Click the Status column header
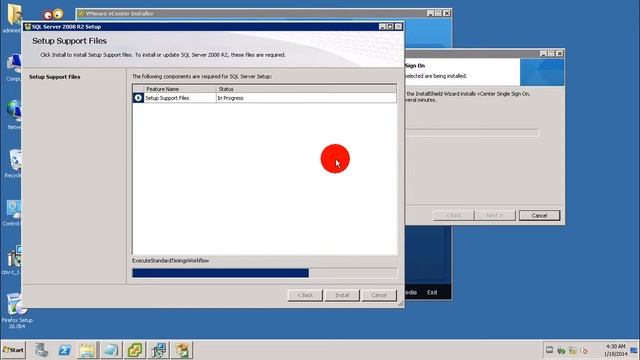Viewport: 640px width, 360px height. pos(306,89)
